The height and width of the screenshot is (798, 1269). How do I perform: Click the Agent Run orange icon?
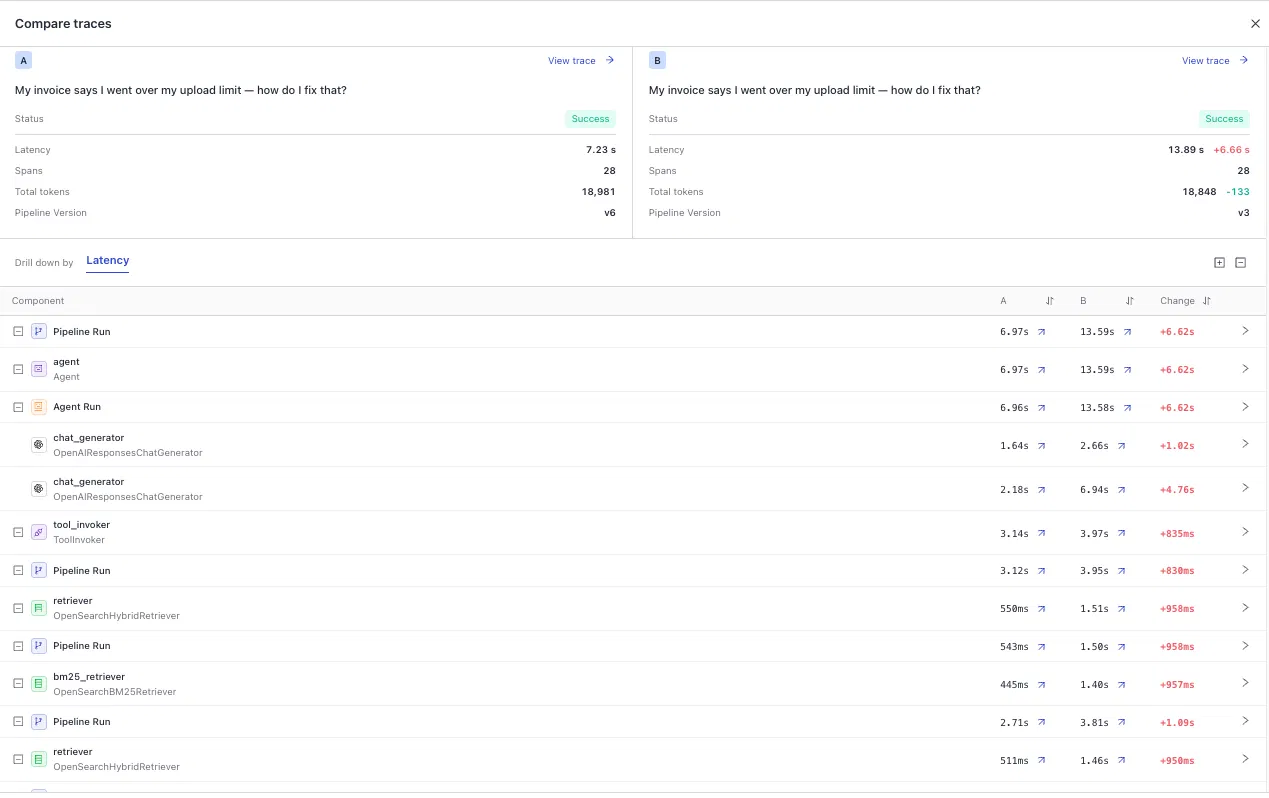pos(39,407)
